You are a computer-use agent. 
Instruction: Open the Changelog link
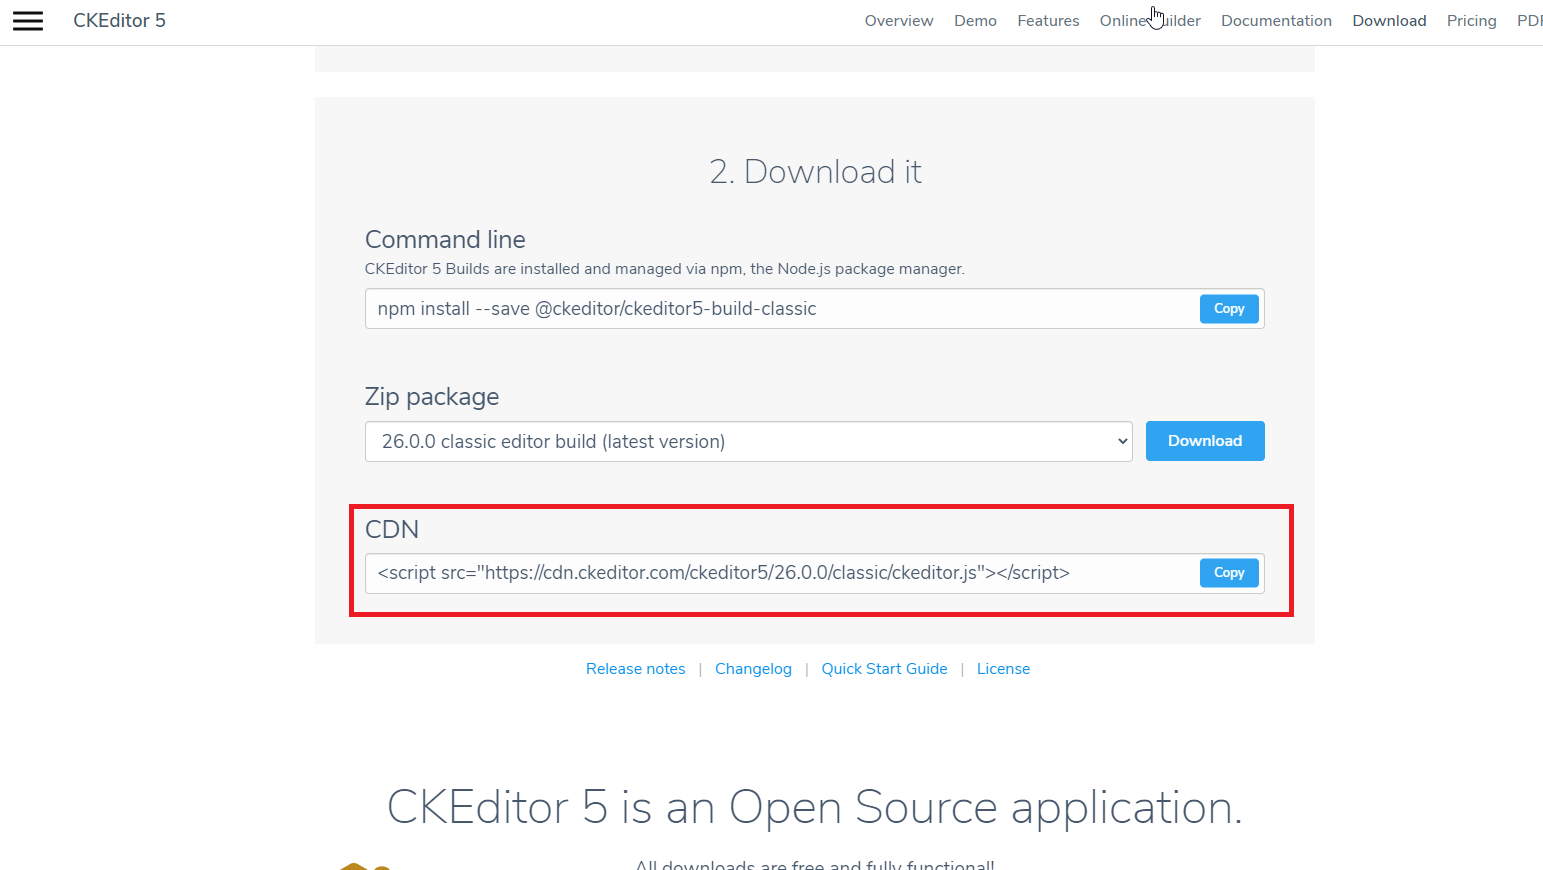coord(753,669)
